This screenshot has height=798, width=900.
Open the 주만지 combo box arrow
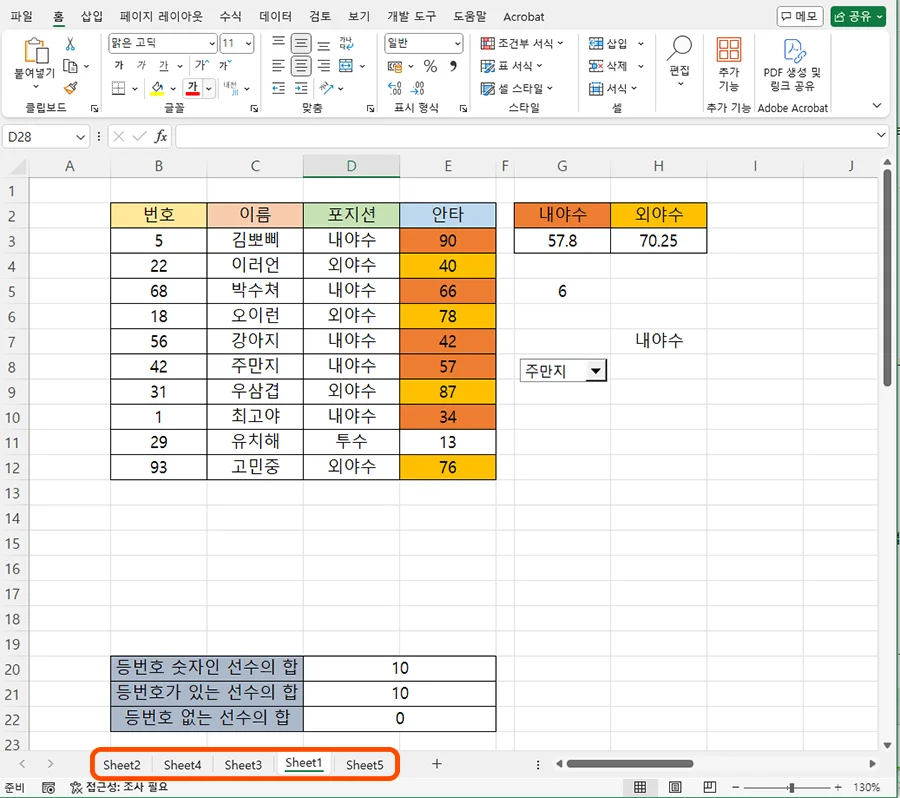click(x=596, y=371)
